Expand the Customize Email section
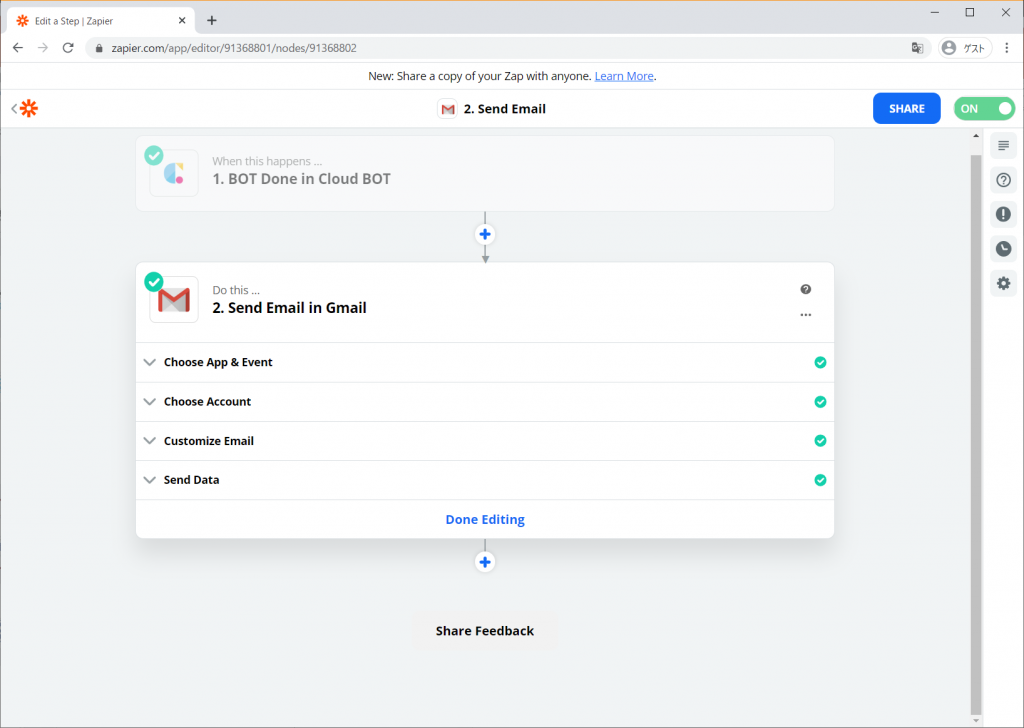Screen dimensions: 1024x728 click(x=485, y=441)
